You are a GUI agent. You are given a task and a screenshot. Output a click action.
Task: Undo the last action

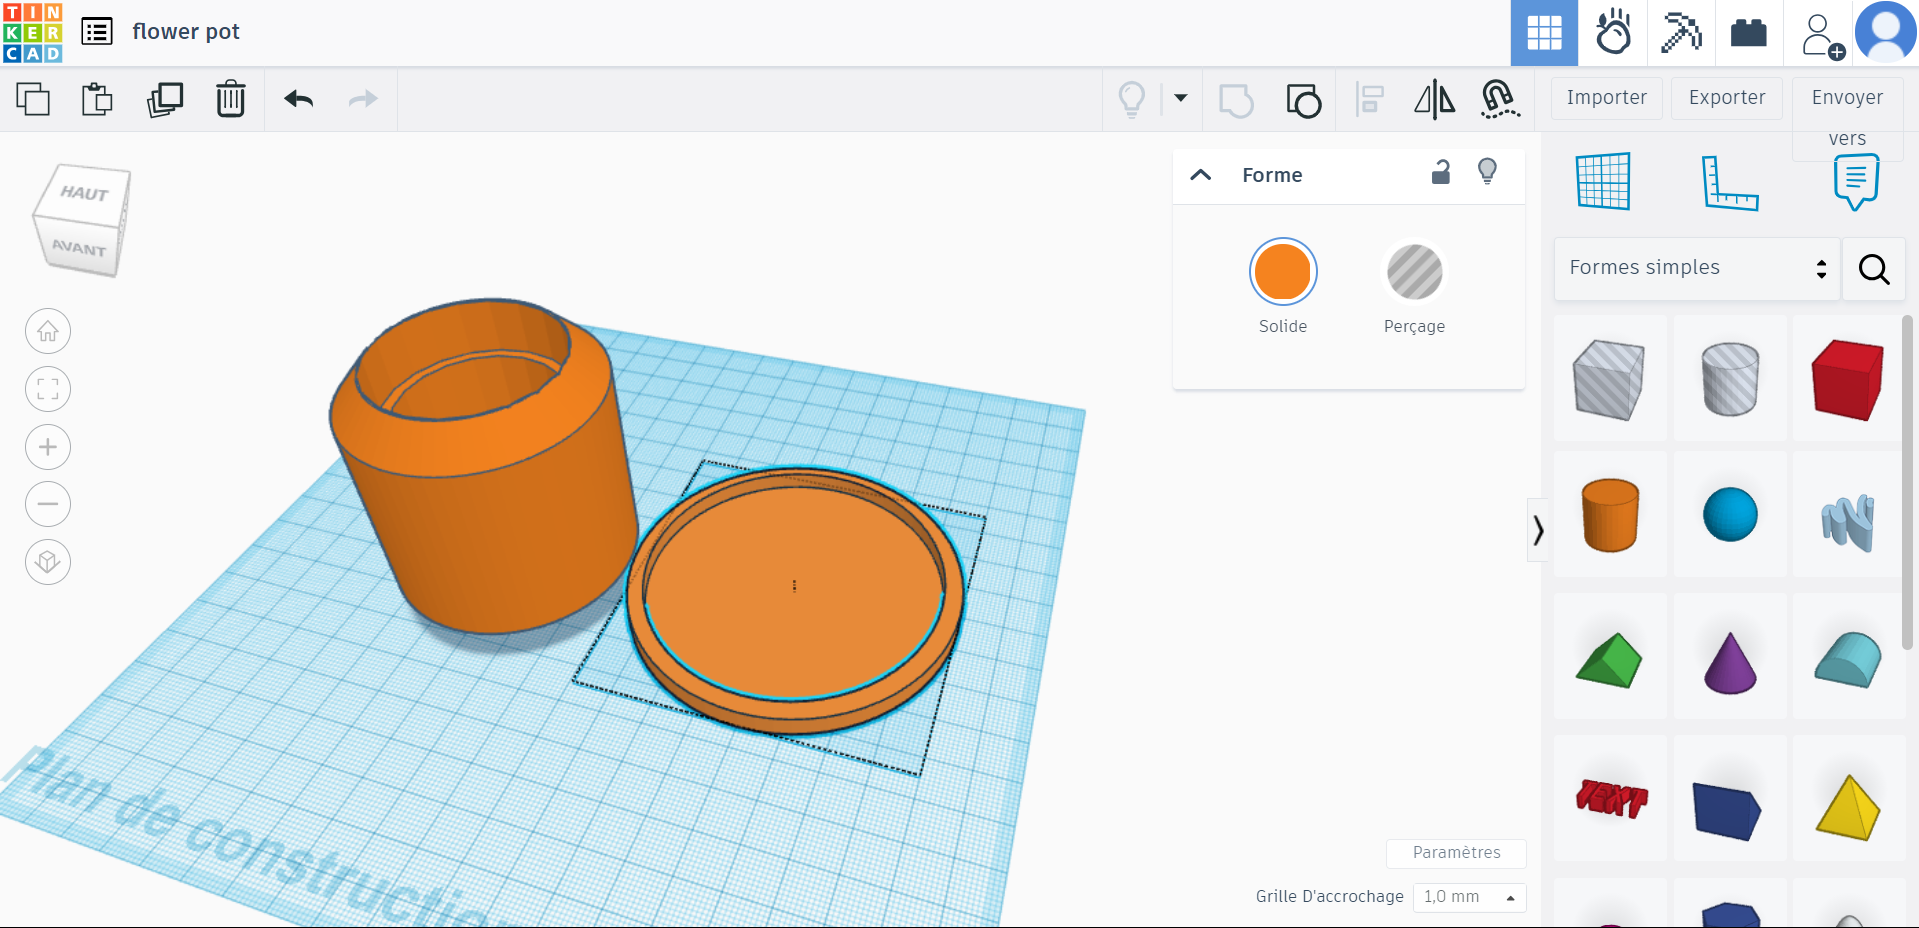(x=299, y=99)
